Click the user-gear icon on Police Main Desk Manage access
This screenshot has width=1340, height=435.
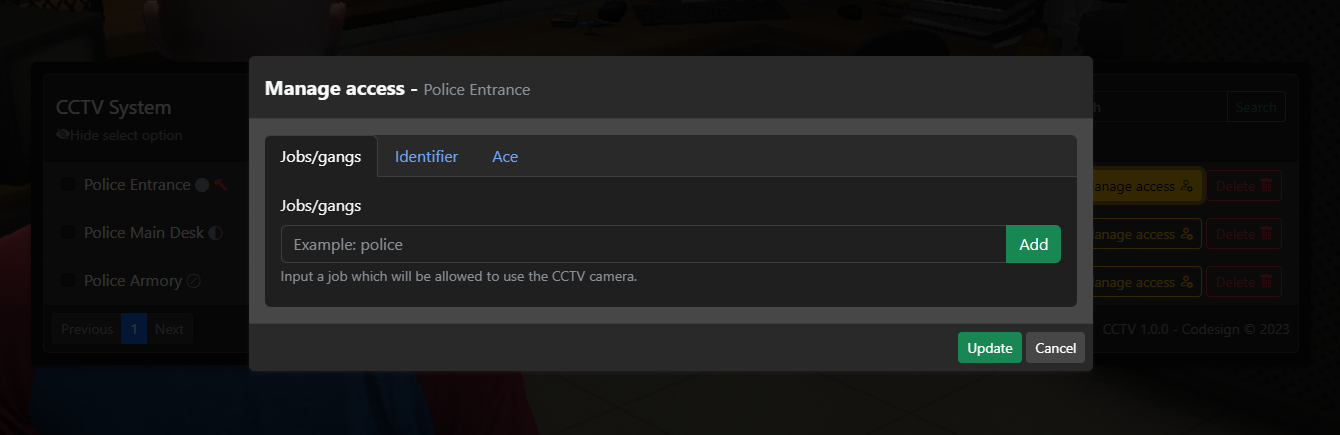click(x=1187, y=234)
